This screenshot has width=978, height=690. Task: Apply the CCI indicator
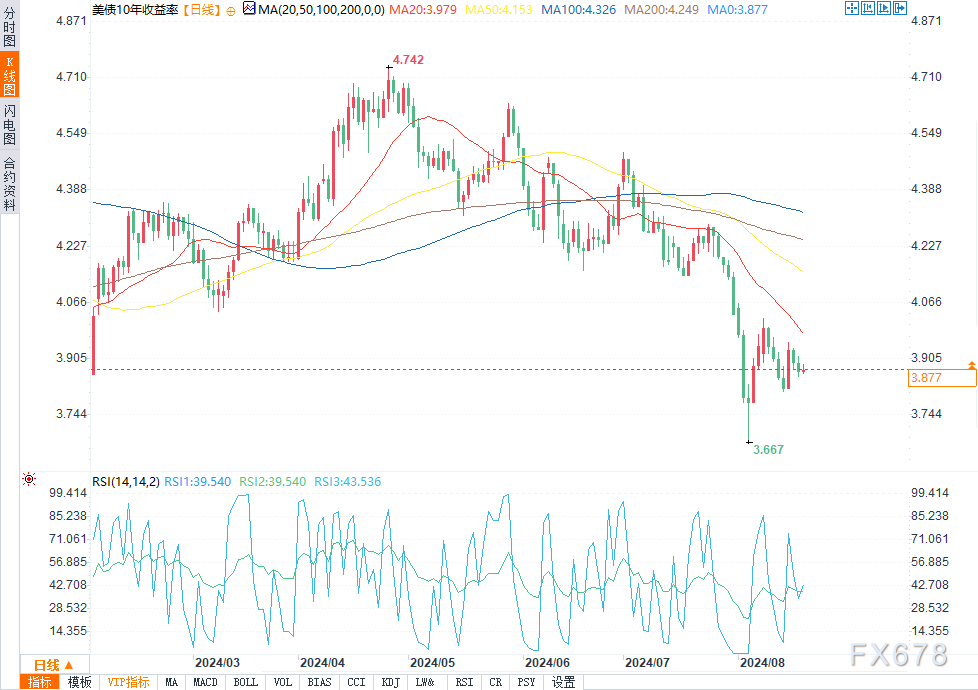[356, 683]
